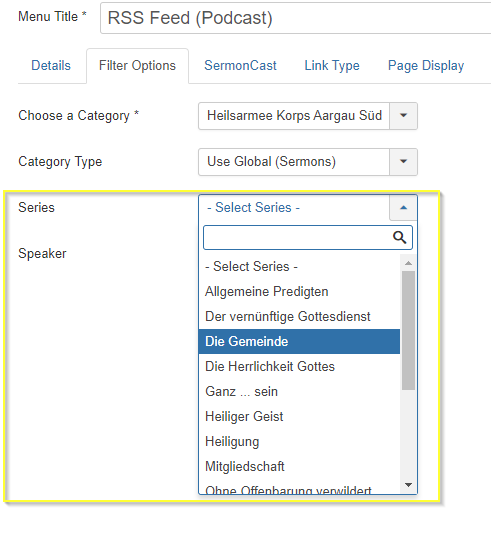
Task: Expand the Category Type dropdown arrow
Action: [404, 162]
